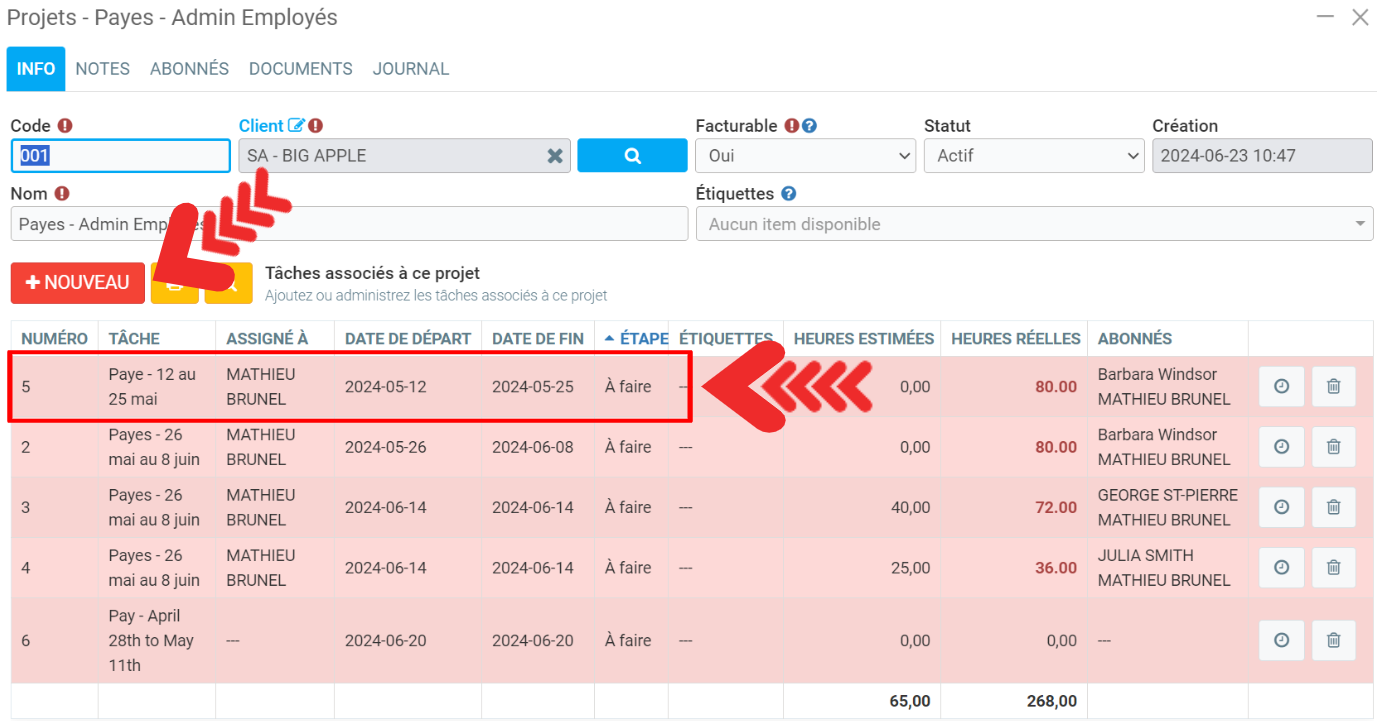Click the client search magnifier button

(632, 156)
